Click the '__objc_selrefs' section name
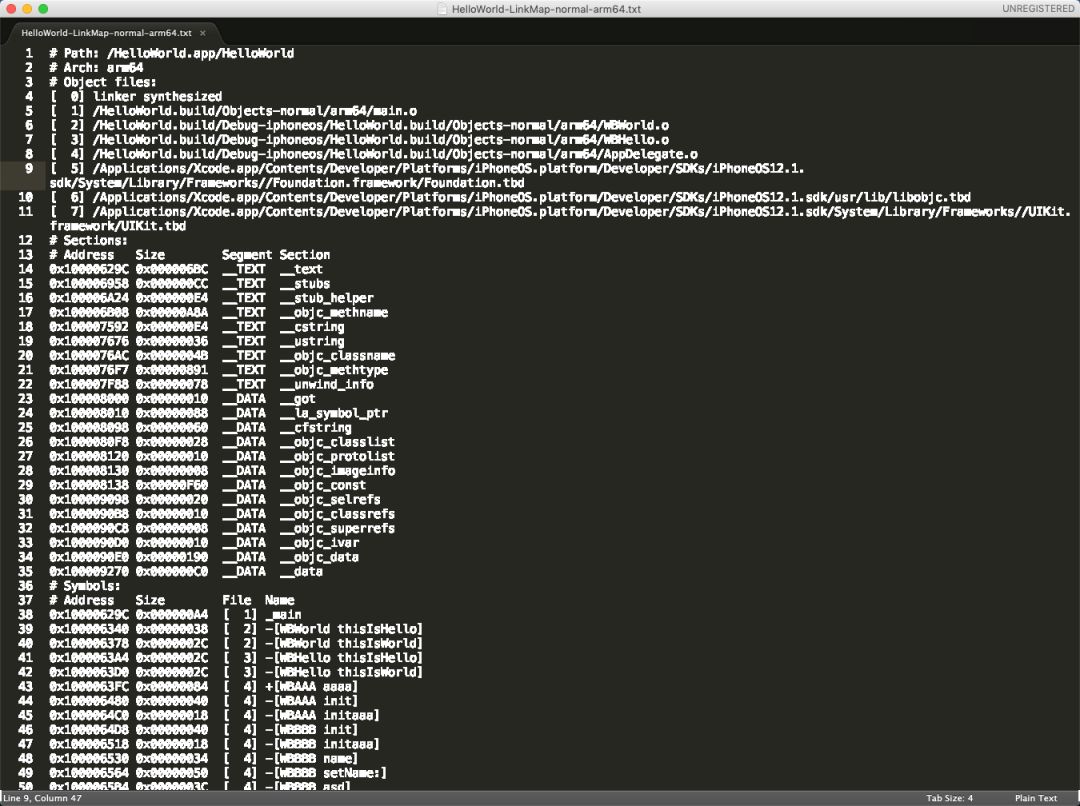This screenshot has height=806, width=1080. click(x=330, y=501)
